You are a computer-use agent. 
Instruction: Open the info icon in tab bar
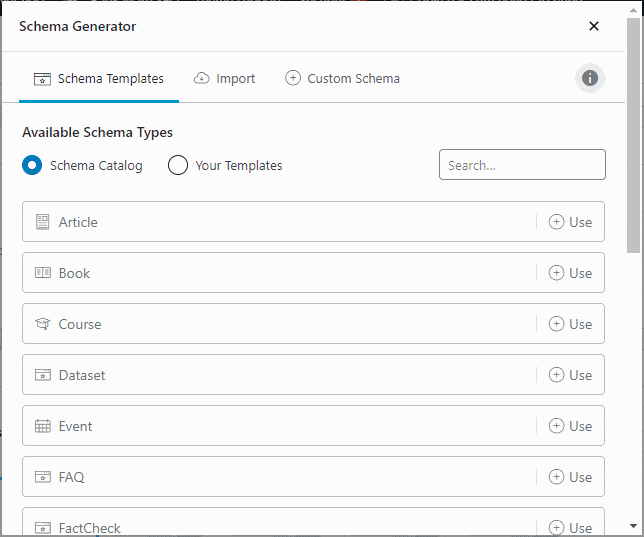pyautogui.click(x=590, y=78)
